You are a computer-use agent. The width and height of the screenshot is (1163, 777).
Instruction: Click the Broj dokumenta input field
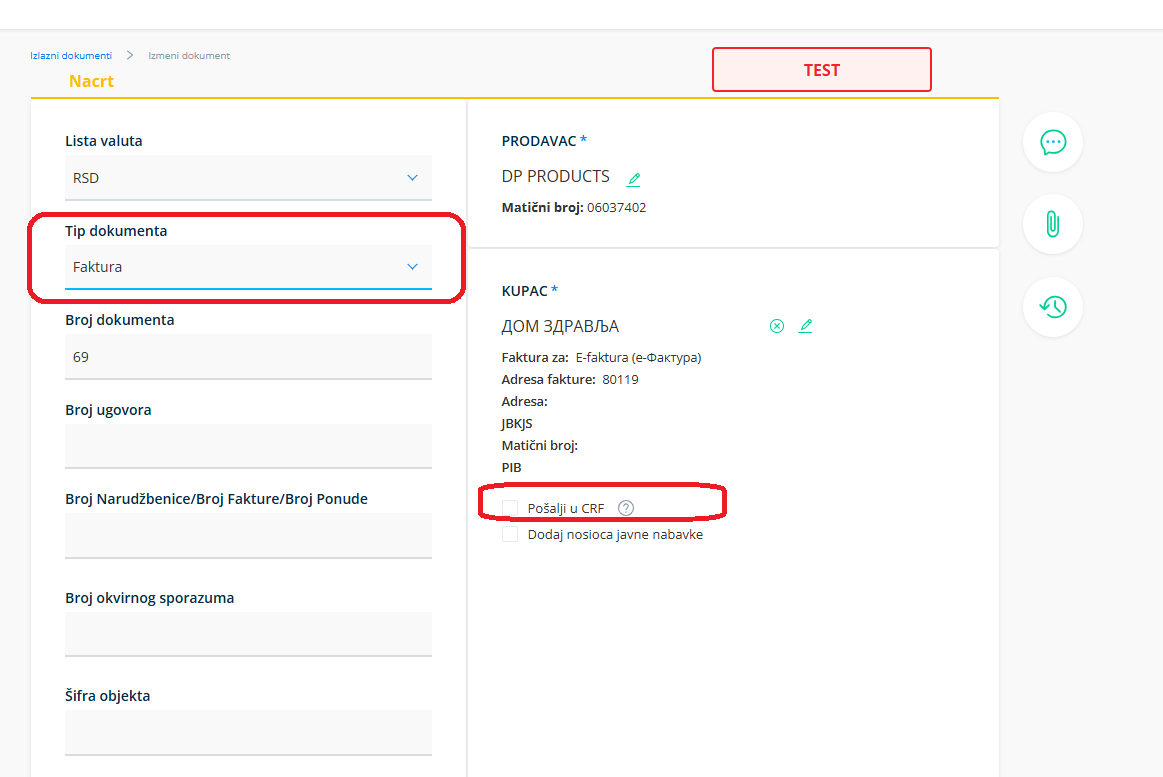[248, 356]
